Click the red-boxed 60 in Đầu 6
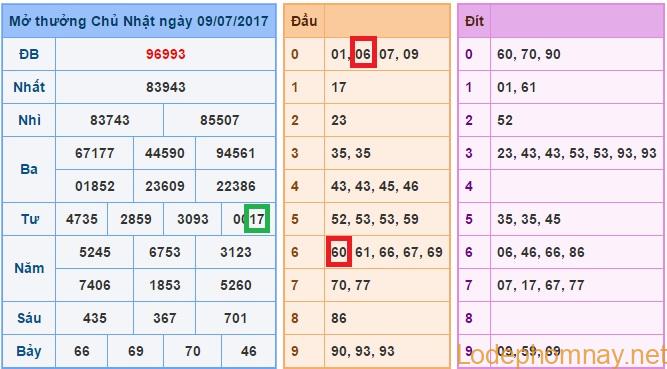The width and height of the screenshot is (667, 369). tap(339, 252)
